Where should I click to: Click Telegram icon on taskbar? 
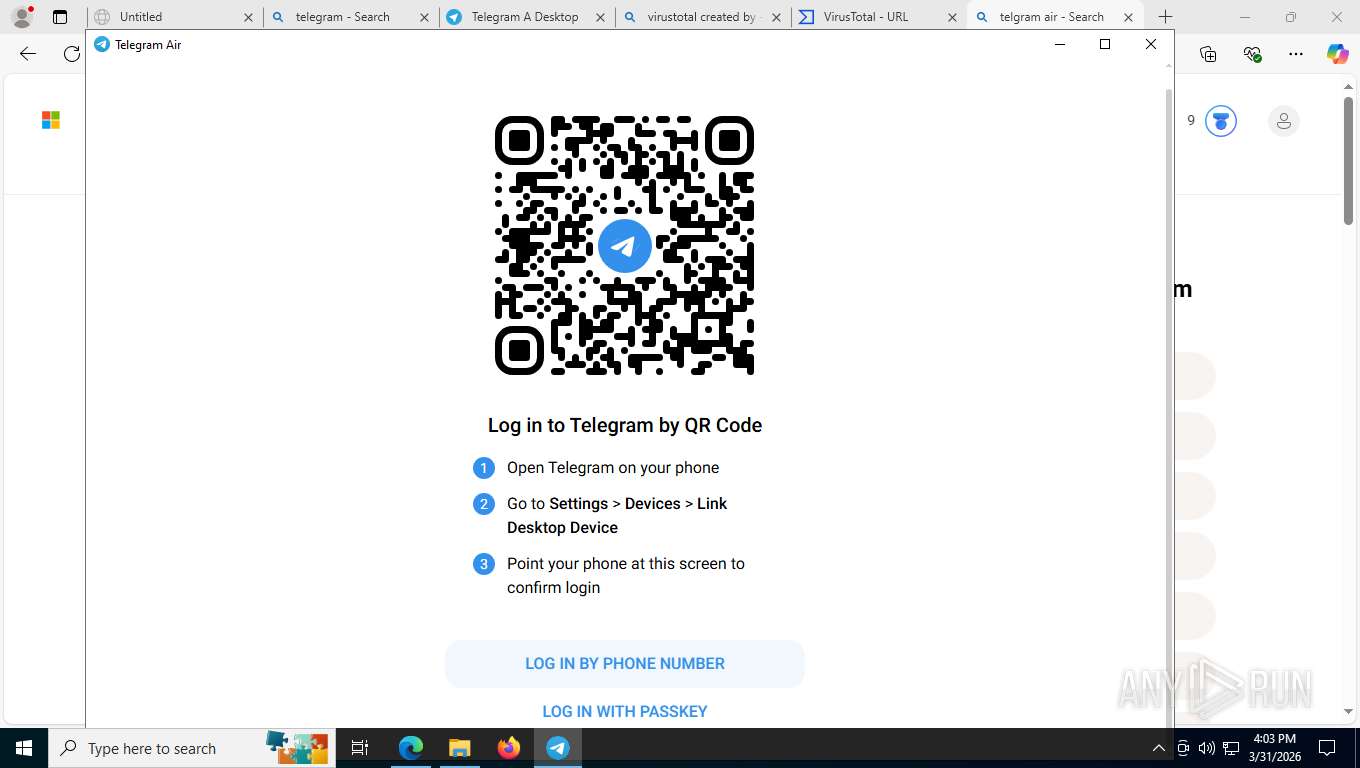pos(558,748)
